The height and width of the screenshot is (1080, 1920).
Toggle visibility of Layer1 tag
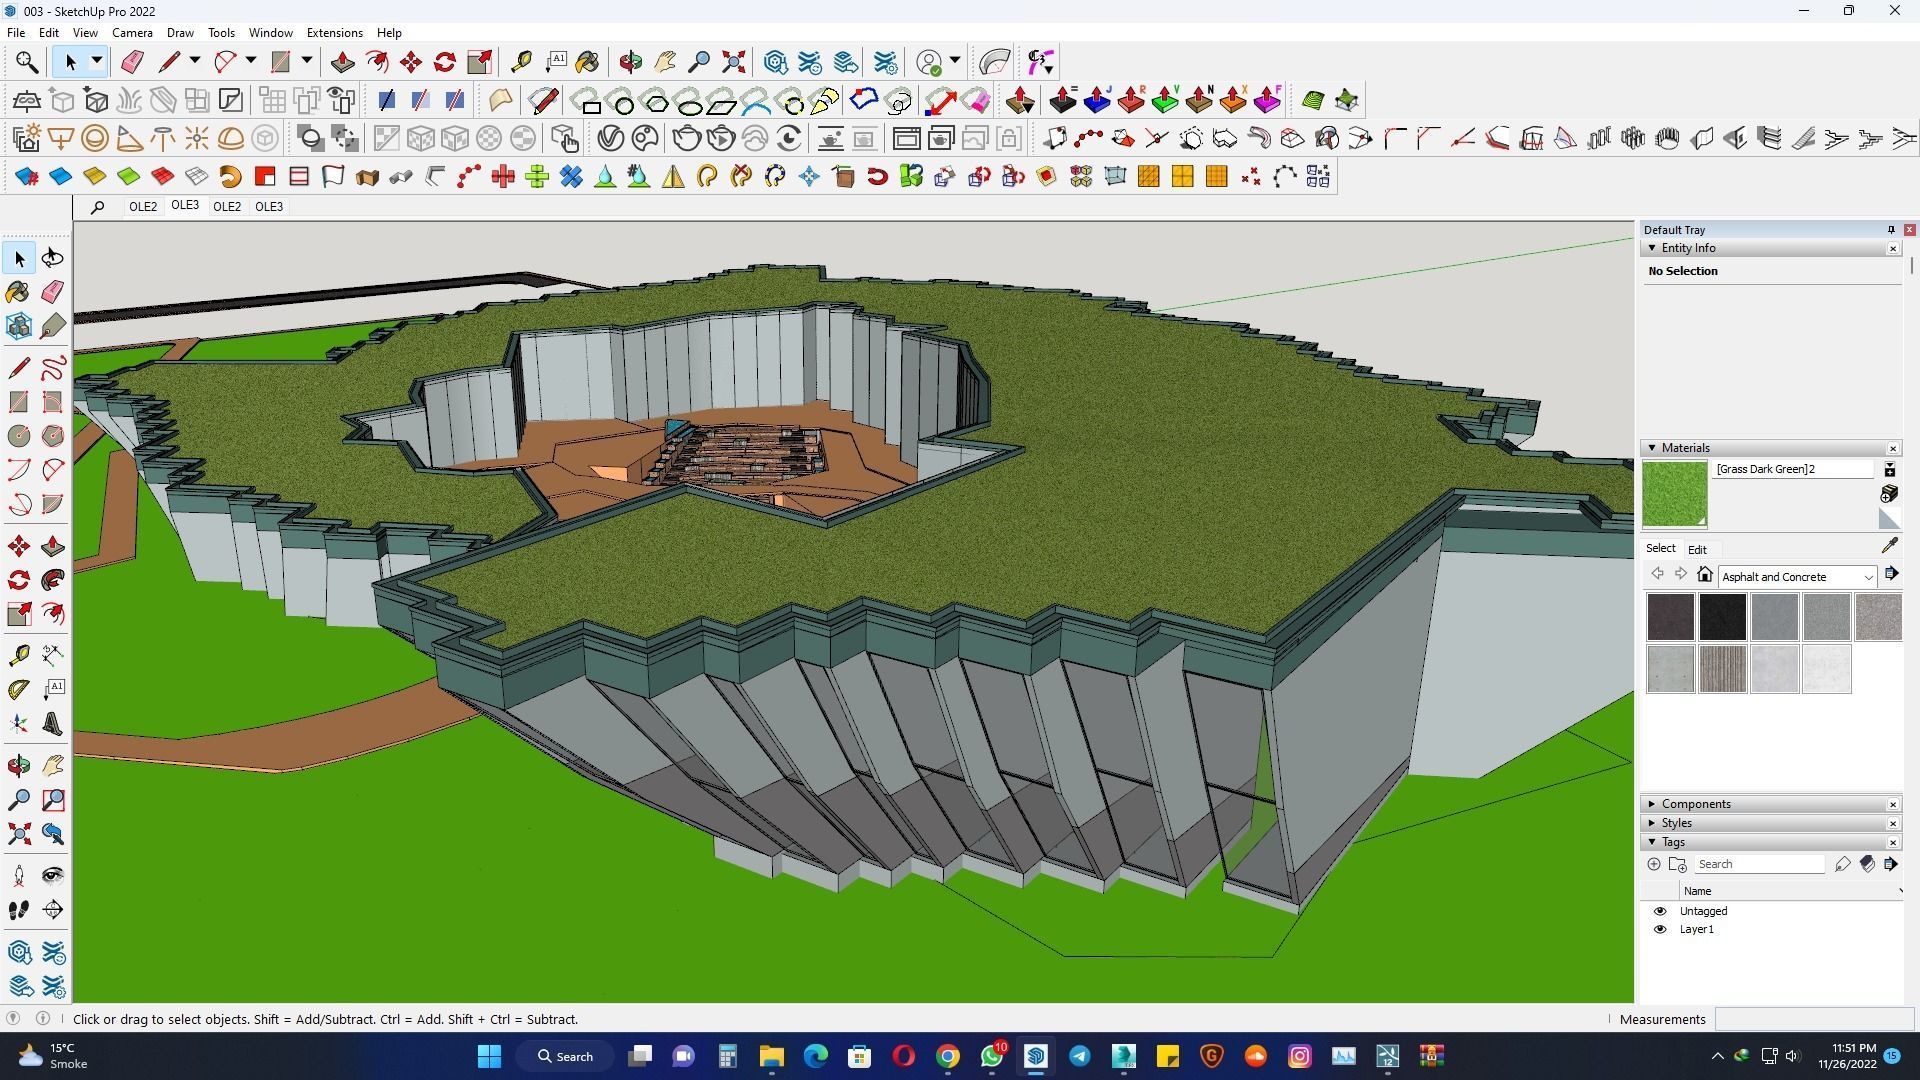1660,929
